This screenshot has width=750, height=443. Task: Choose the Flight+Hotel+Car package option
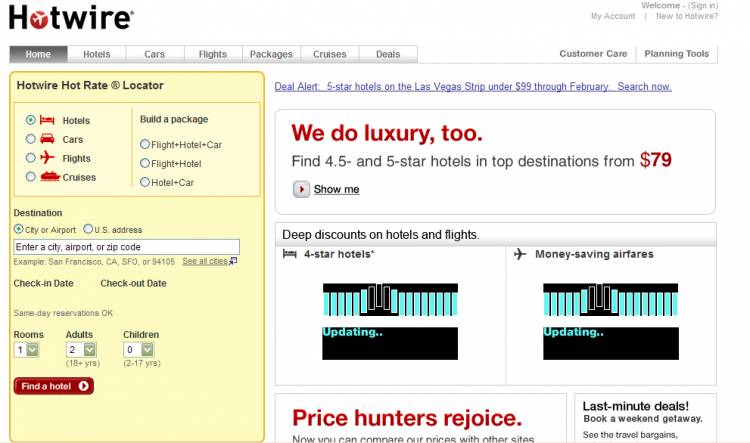tap(144, 144)
